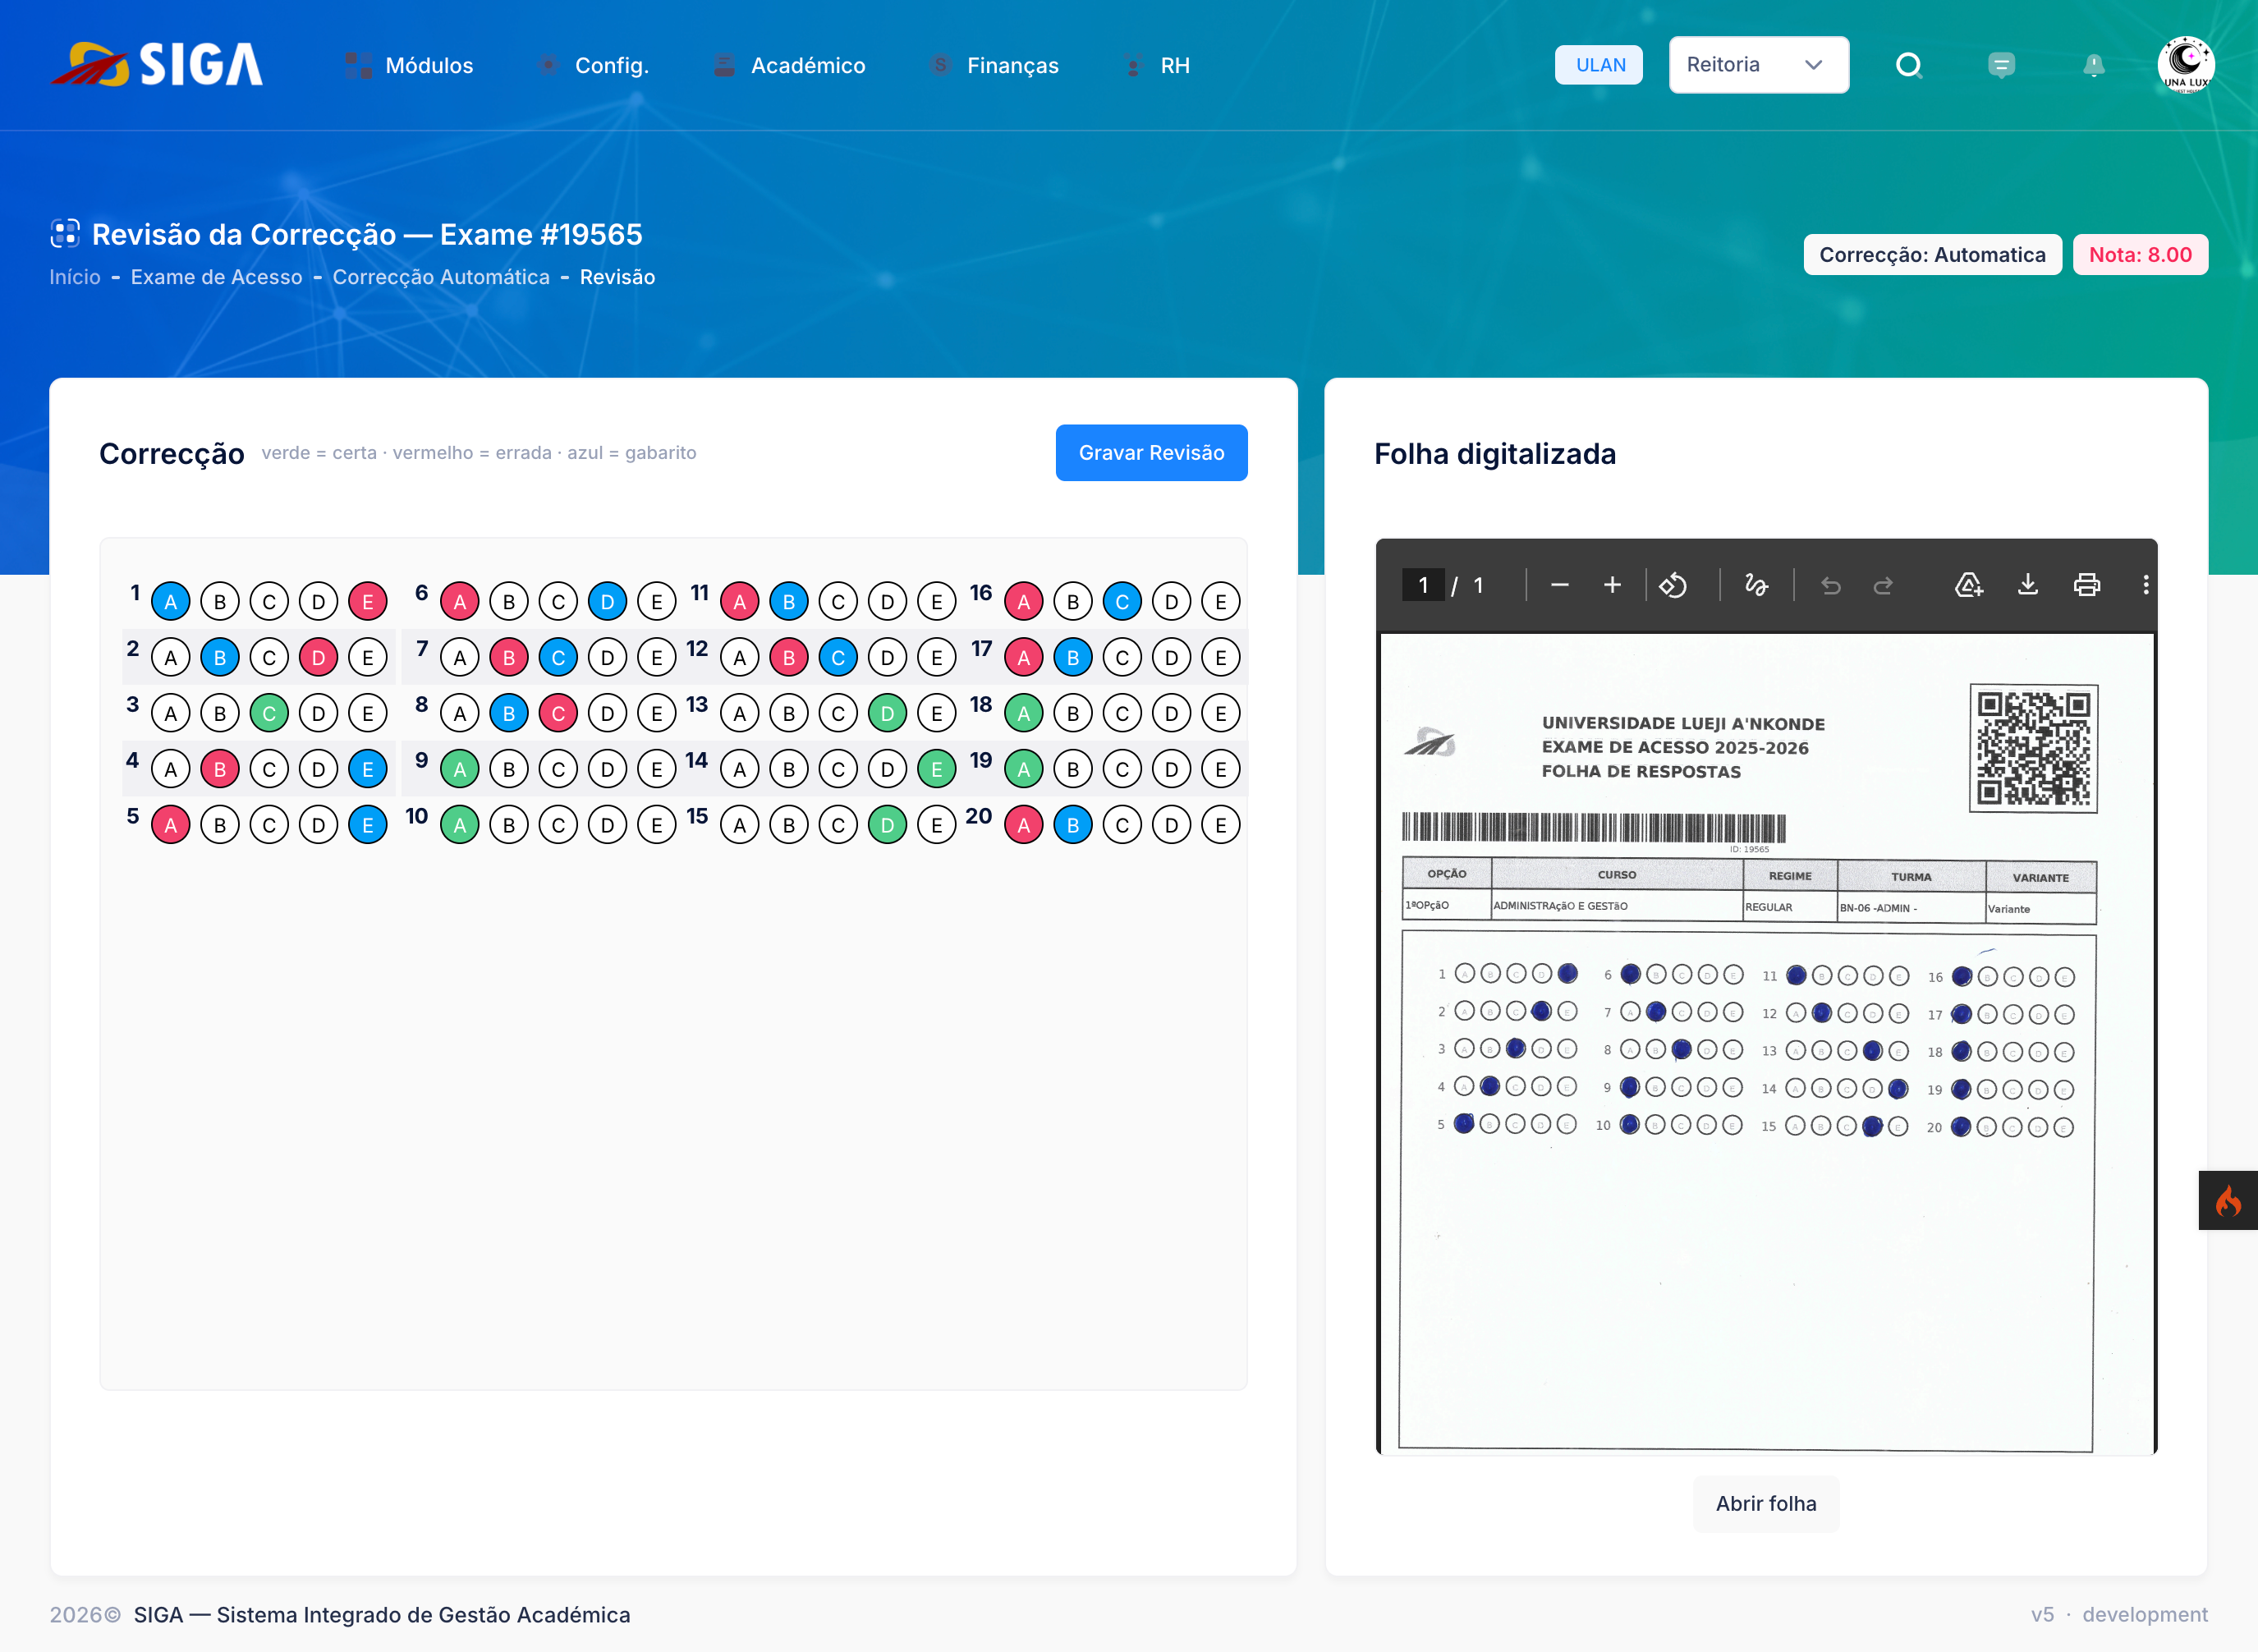Click the Abrir folha button
This screenshot has height=1652, width=2258.
tap(1766, 1504)
